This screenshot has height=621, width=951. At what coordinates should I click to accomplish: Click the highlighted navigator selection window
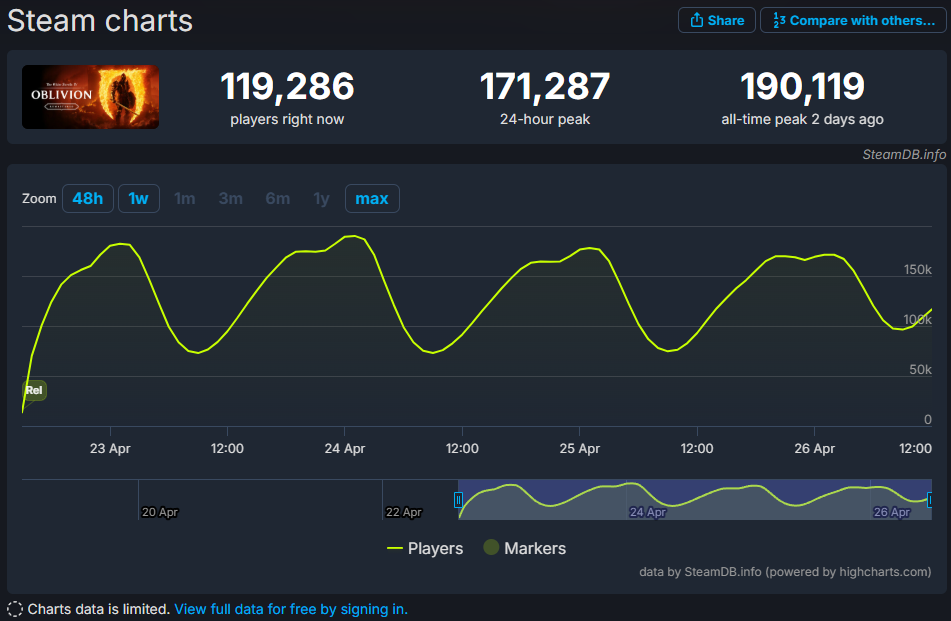(x=695, y=500)
